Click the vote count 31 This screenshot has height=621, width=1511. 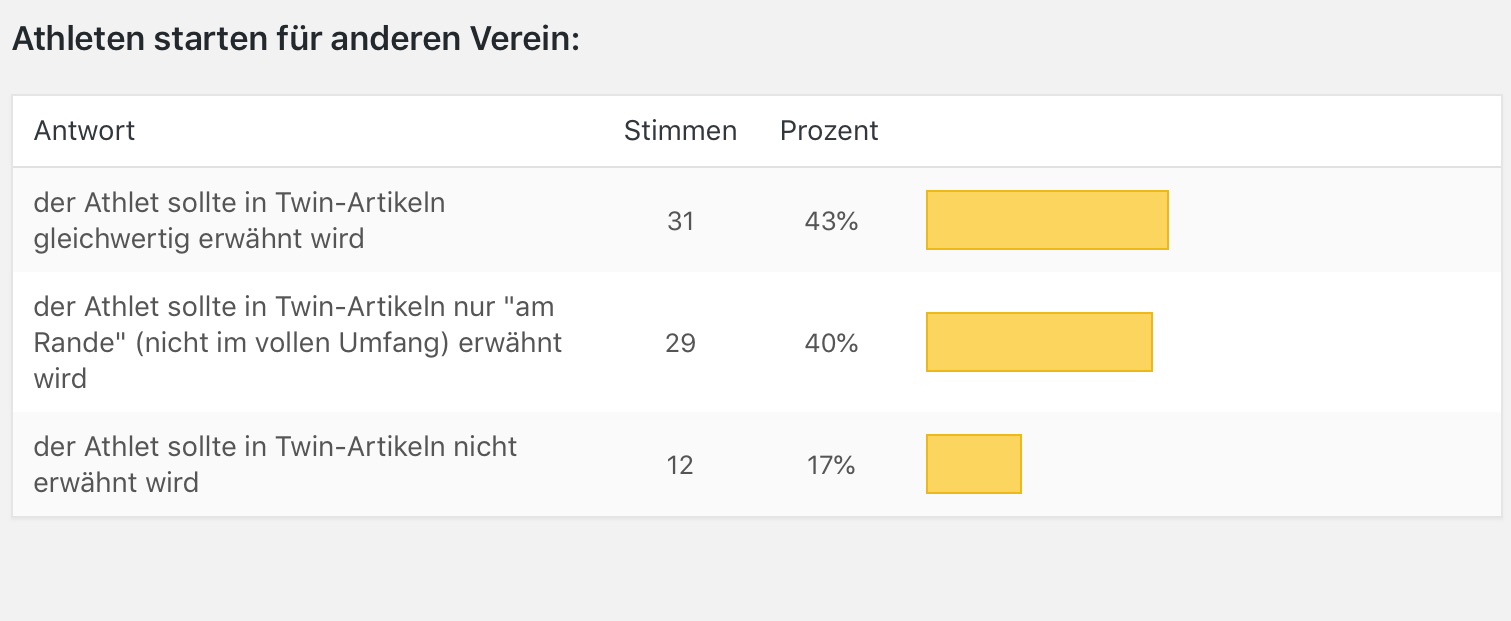pyautogui.click(x=680, y=221)
